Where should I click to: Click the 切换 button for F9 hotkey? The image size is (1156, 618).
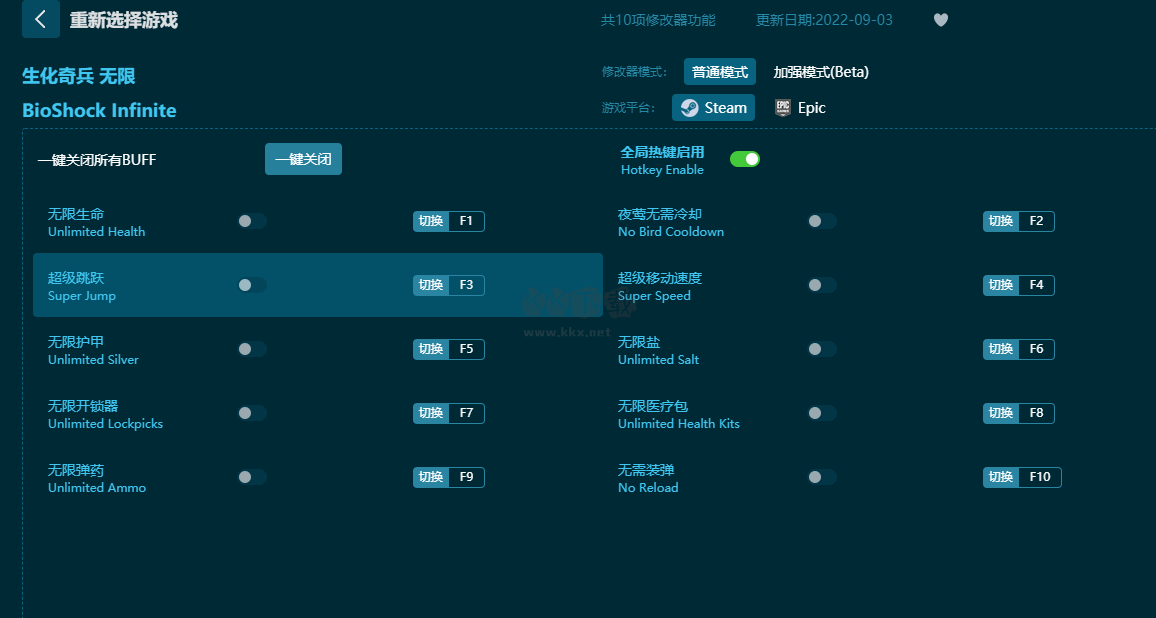pyautogui.click(x=431, y=477)
